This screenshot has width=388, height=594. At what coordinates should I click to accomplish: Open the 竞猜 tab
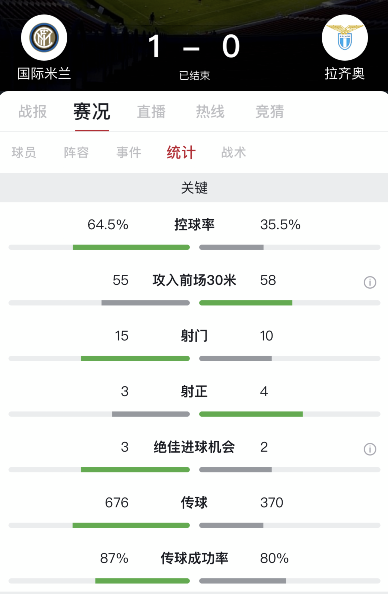coord(269,111)
